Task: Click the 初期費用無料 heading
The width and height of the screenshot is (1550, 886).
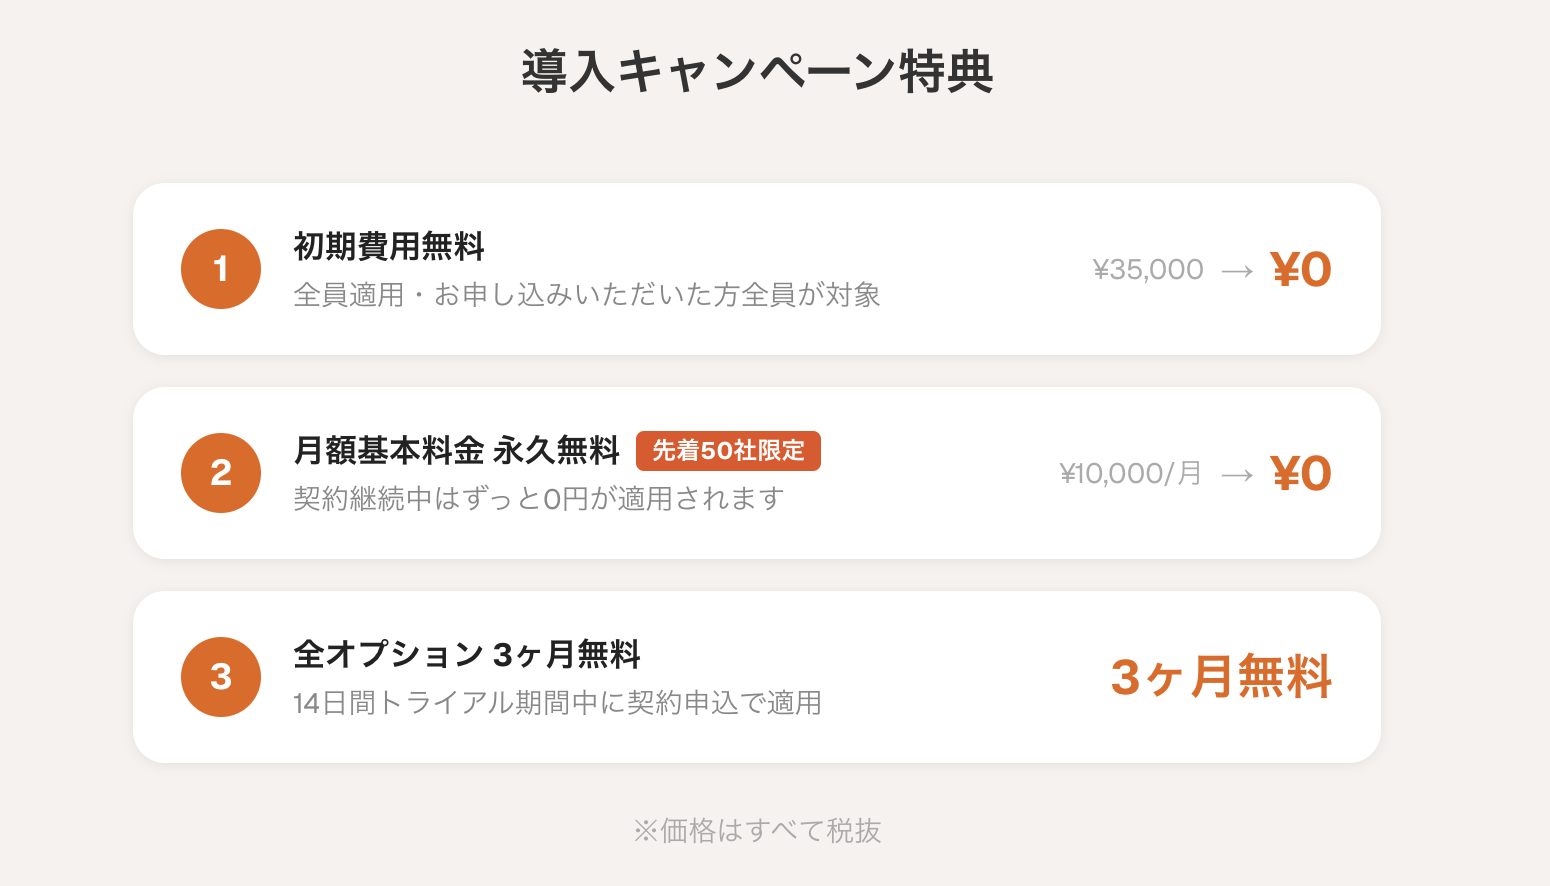Action: click(x=389, y=246)
